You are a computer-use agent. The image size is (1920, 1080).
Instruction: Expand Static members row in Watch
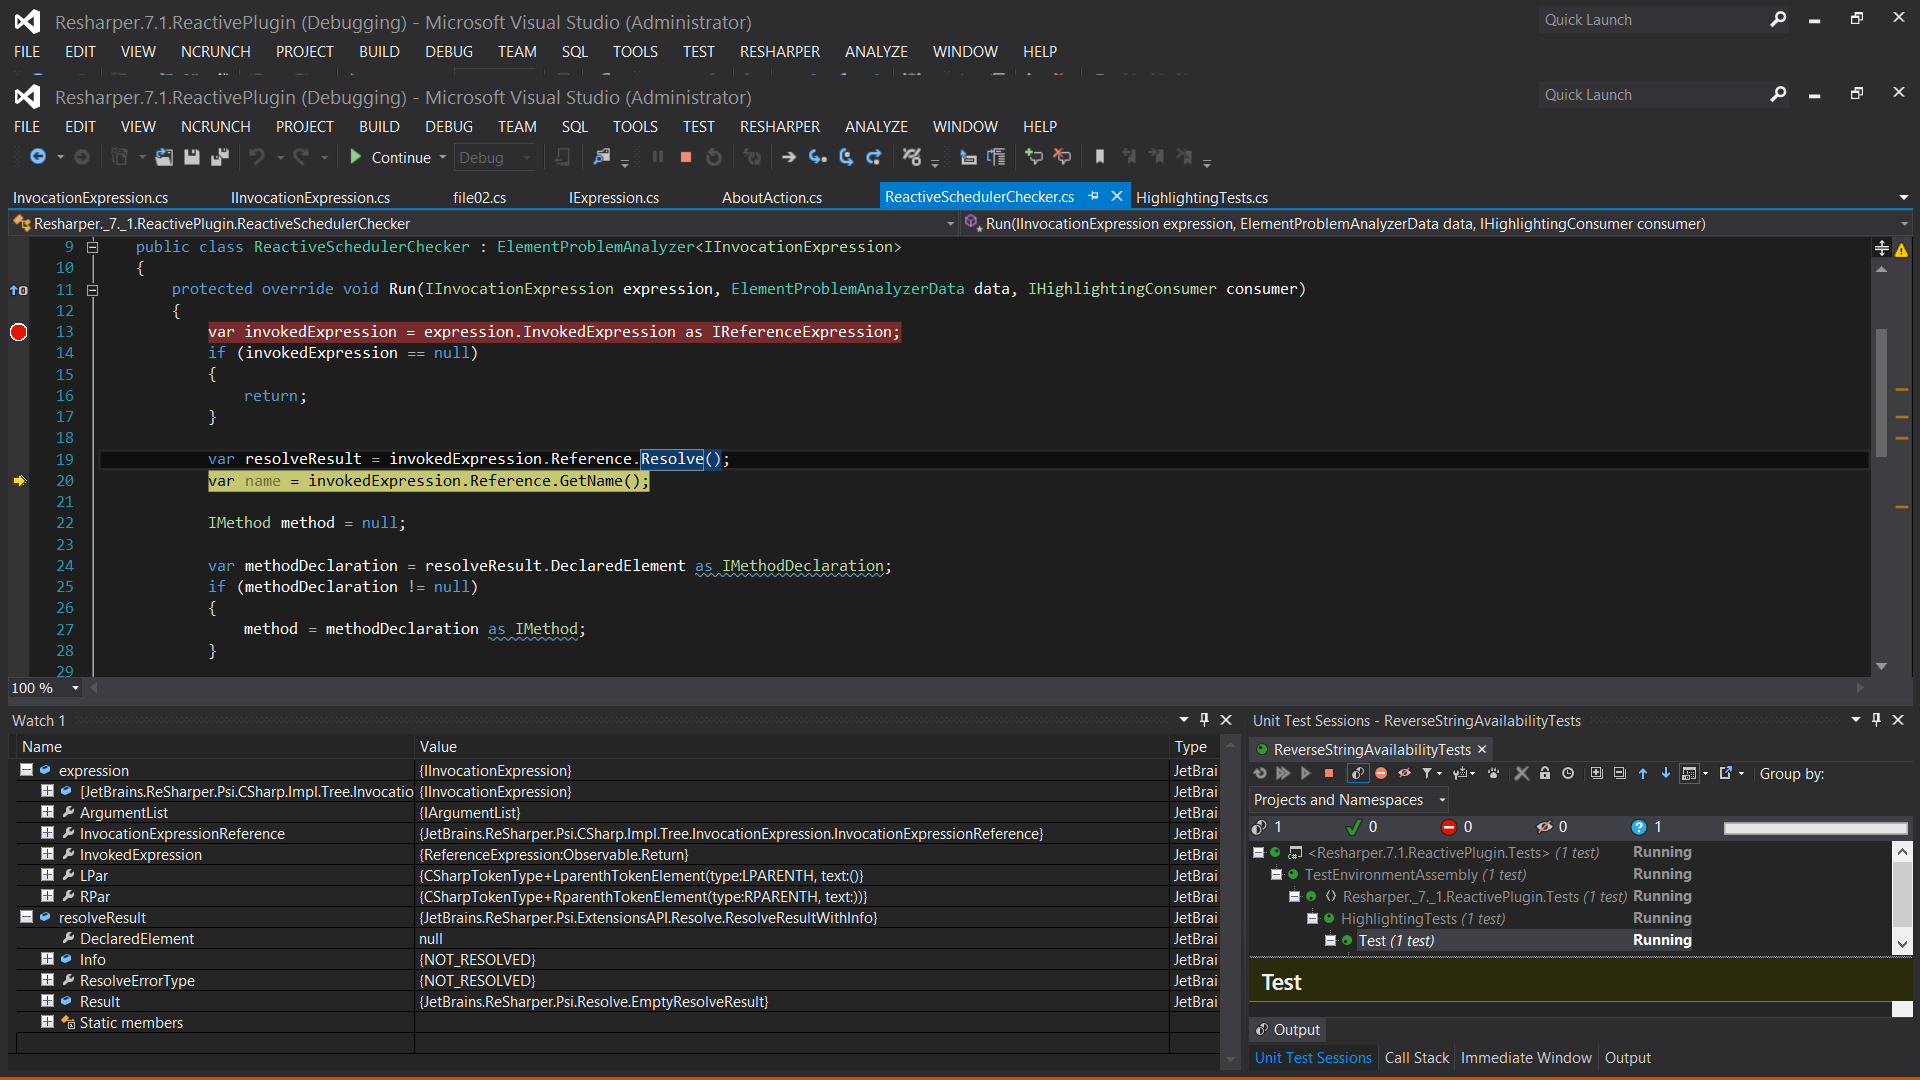pos(47,1022)
